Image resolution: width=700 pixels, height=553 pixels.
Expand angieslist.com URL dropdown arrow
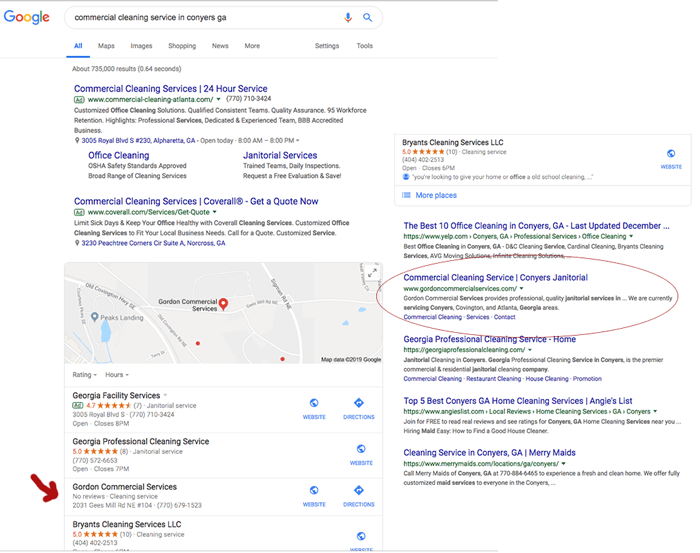coord(655,411)
